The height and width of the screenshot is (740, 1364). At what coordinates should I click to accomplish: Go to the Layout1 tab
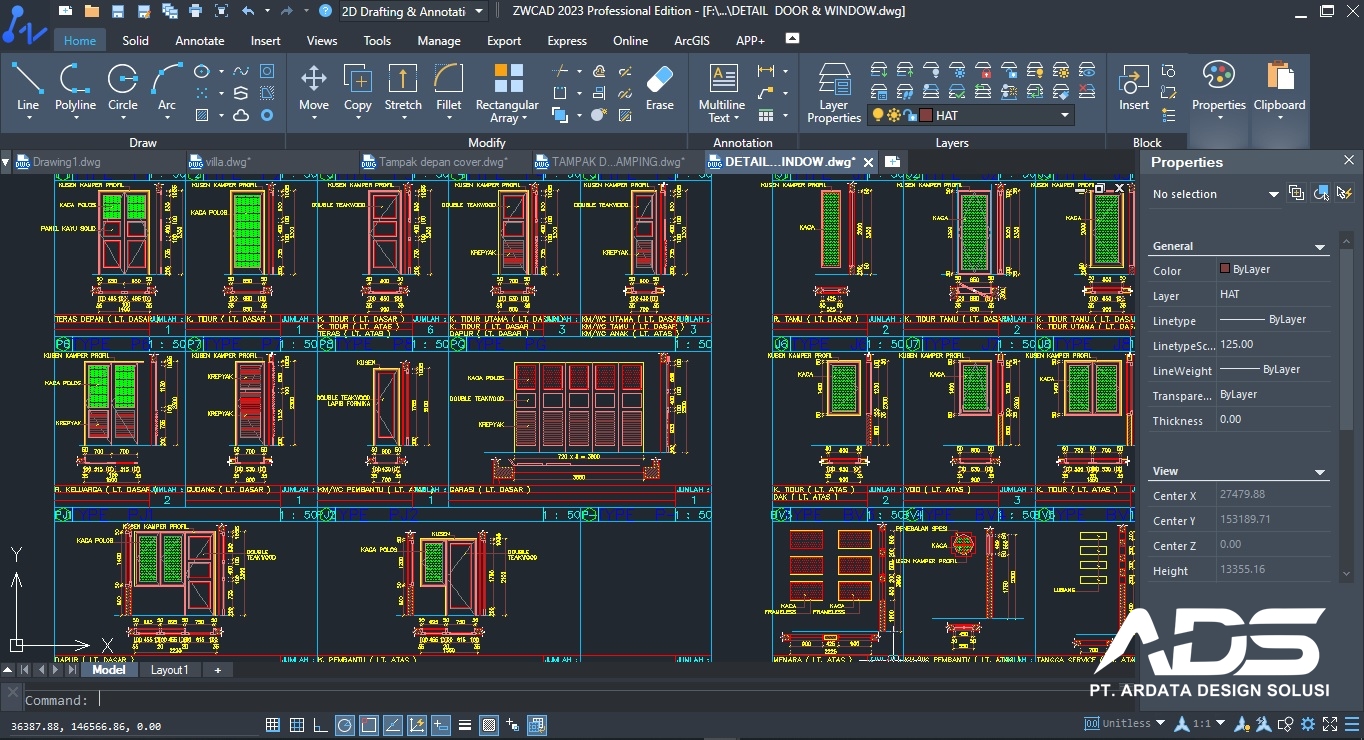(x=169, y=670)
